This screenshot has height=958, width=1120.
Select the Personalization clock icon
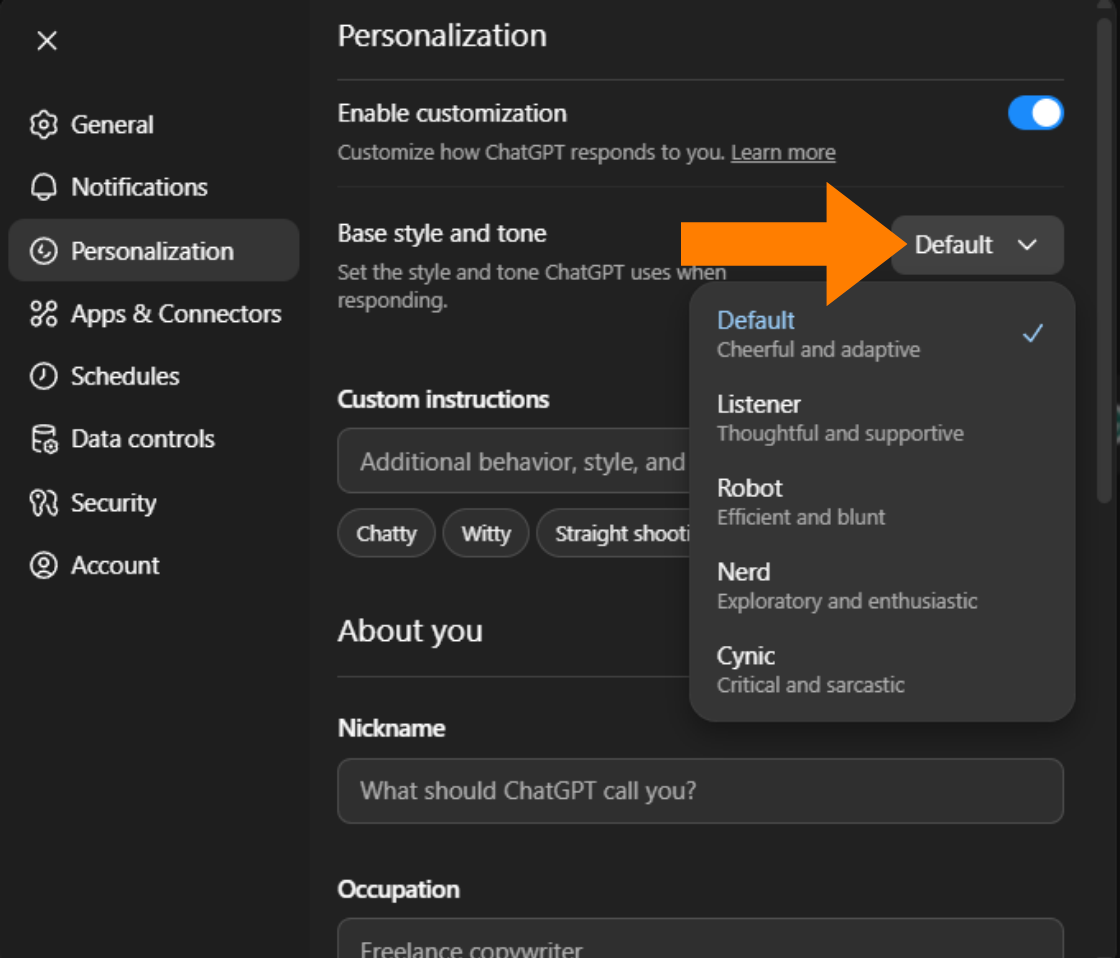pos(44,250)
